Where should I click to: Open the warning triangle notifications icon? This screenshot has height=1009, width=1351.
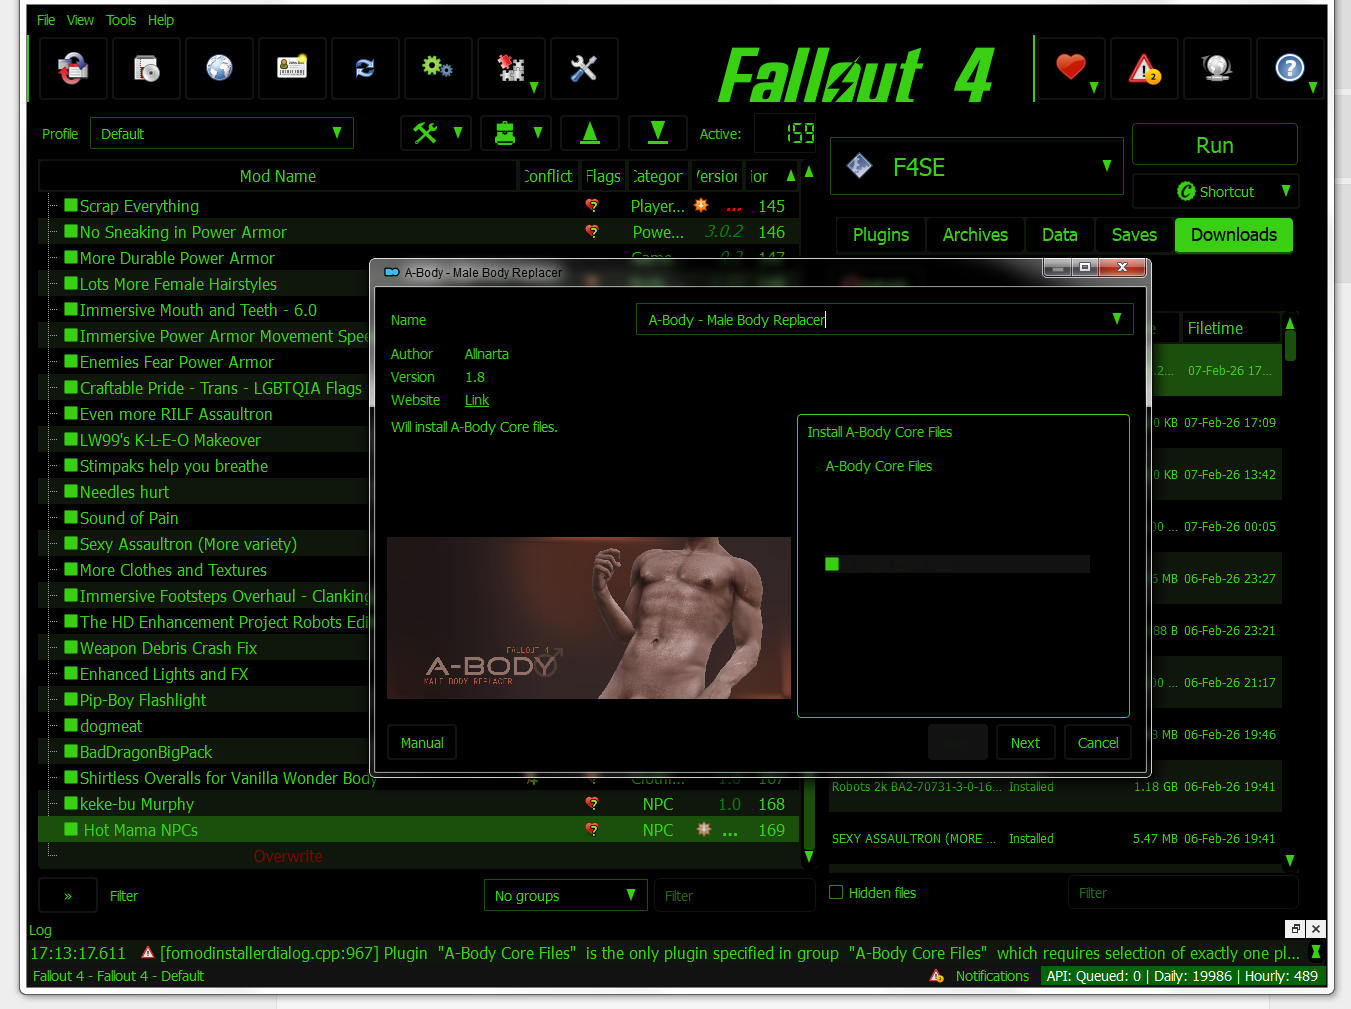click(1144, 68)
